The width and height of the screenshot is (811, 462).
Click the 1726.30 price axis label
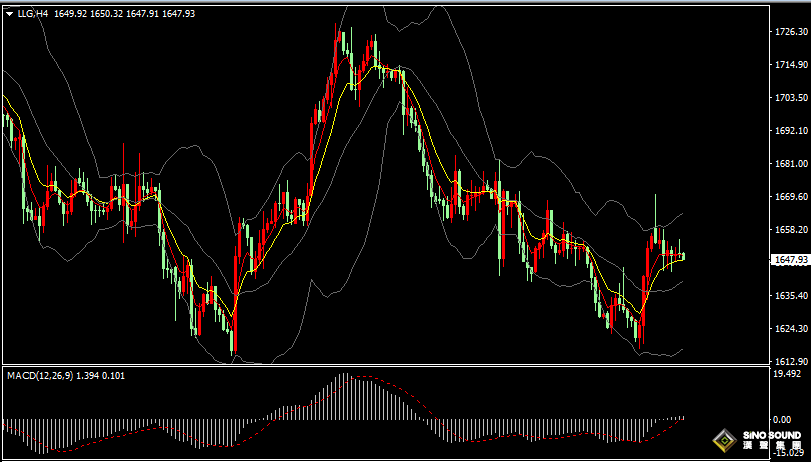point(790,32)
